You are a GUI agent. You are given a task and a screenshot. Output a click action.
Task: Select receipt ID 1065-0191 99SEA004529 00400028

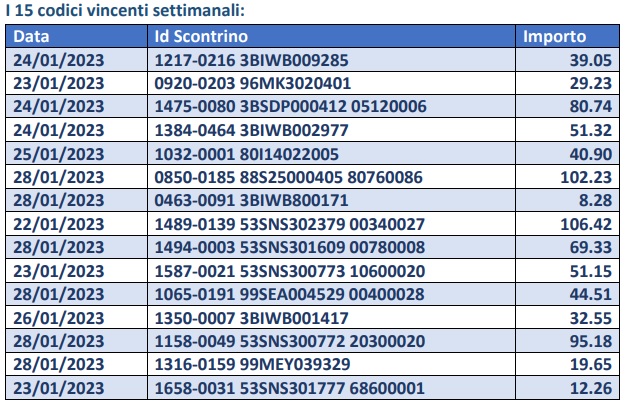pyautogui.click(x=289, y=294)
